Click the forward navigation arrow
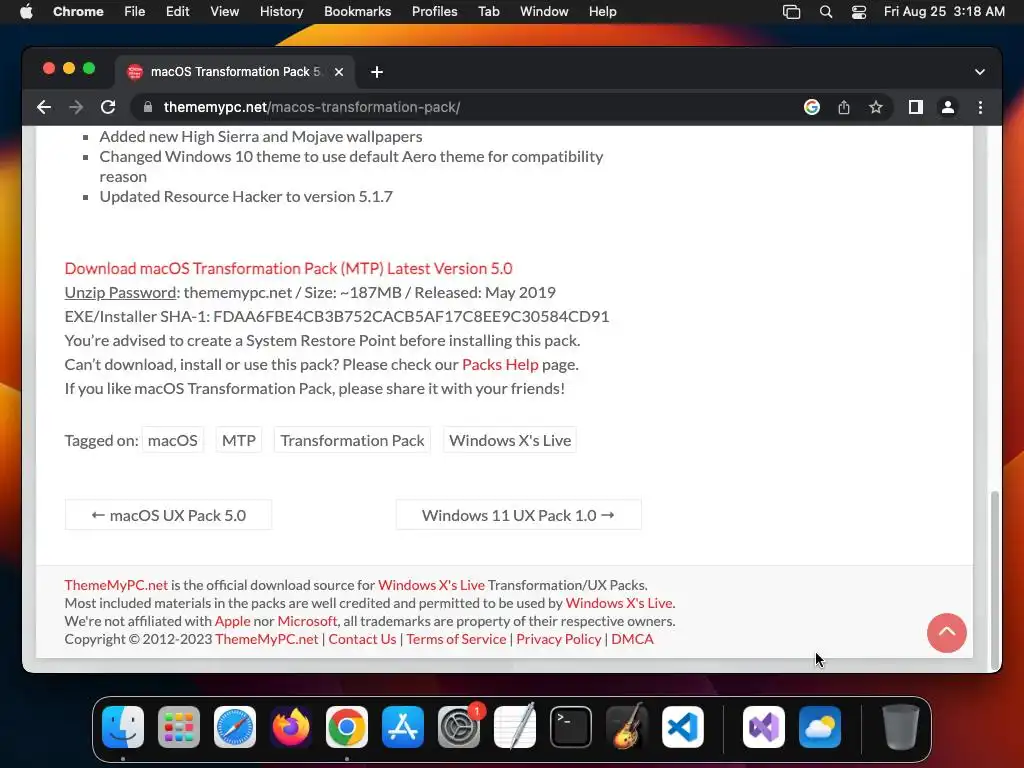Viewport: 1024px width, 768px height. tap(76, 107)
